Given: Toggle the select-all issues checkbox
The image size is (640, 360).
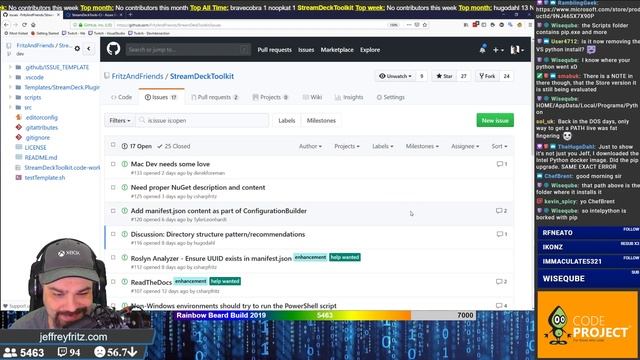Looking at the screenshot, I should pyautogui.click(x=113, y=145).
